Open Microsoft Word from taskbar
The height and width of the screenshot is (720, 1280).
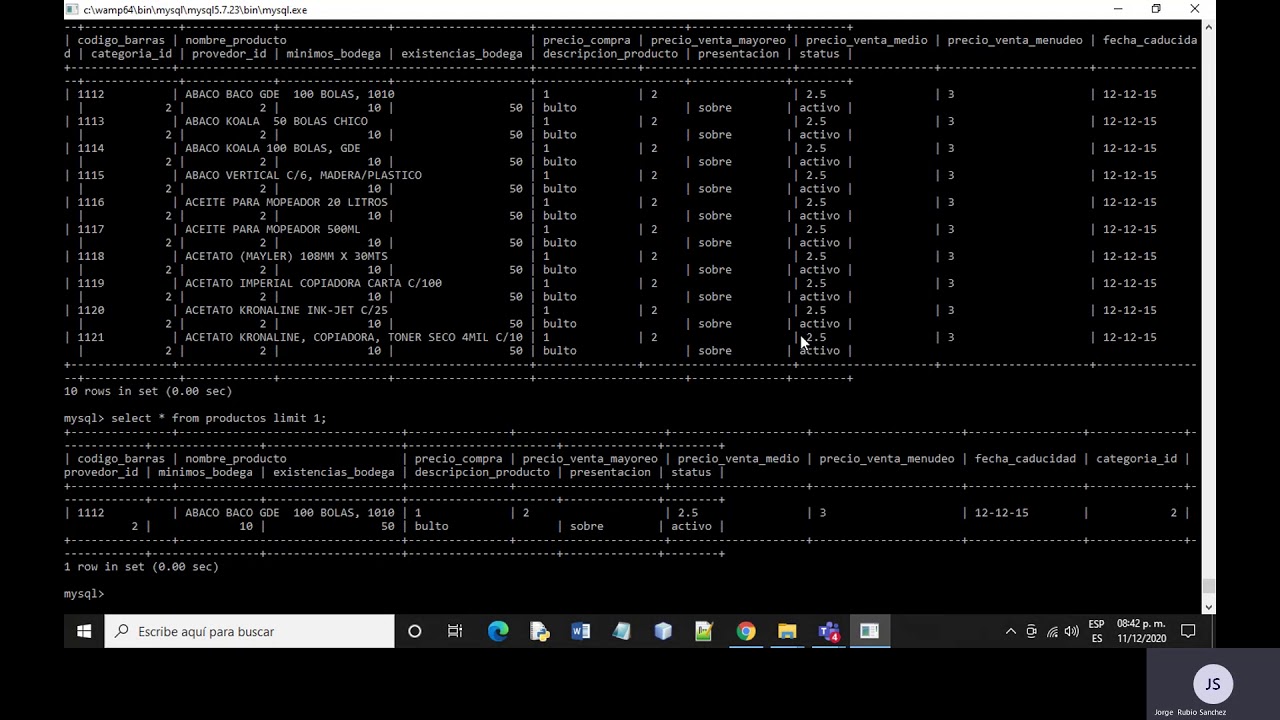click(x=580, y=631)
